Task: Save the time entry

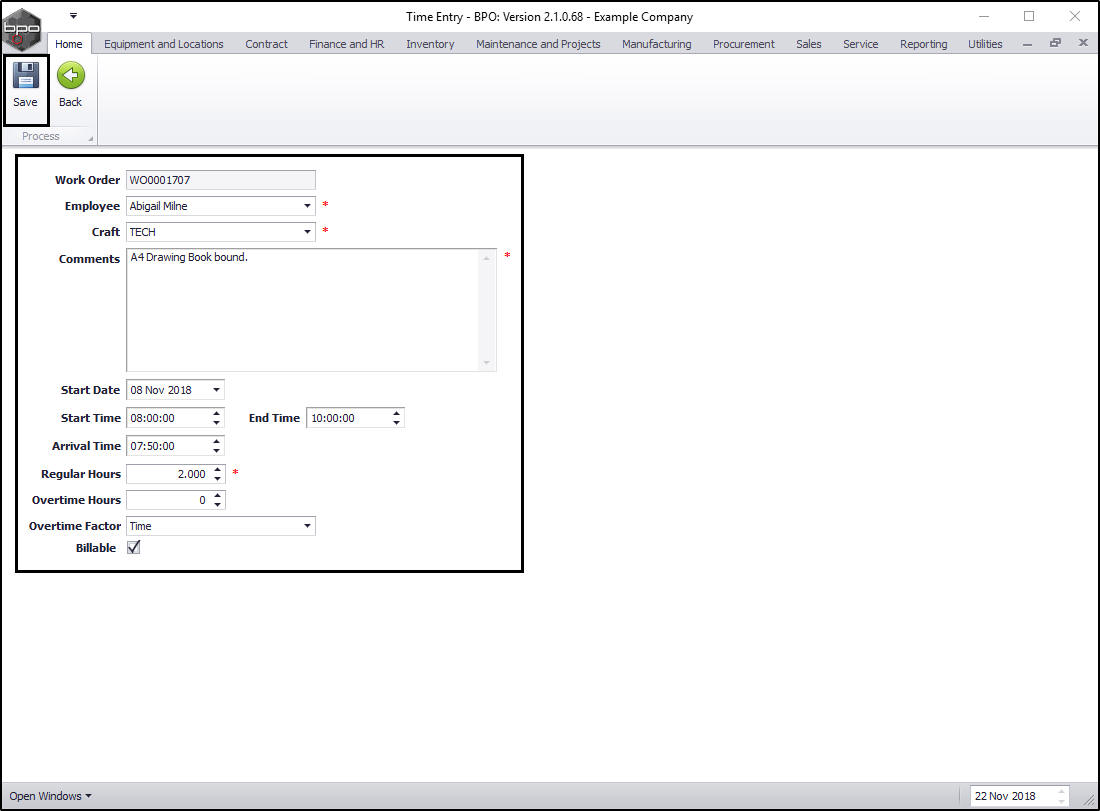Action: pos(25,86)
